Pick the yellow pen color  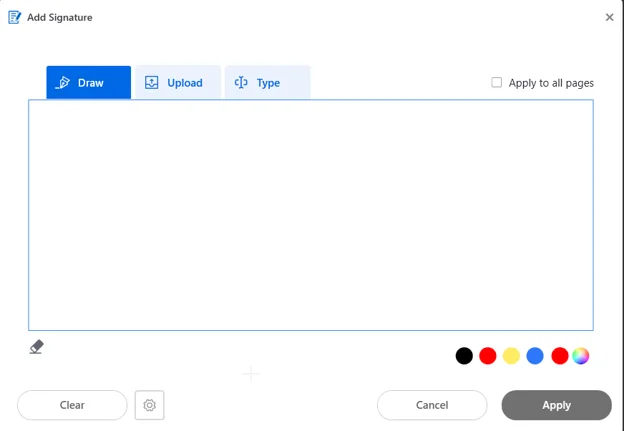511,356
